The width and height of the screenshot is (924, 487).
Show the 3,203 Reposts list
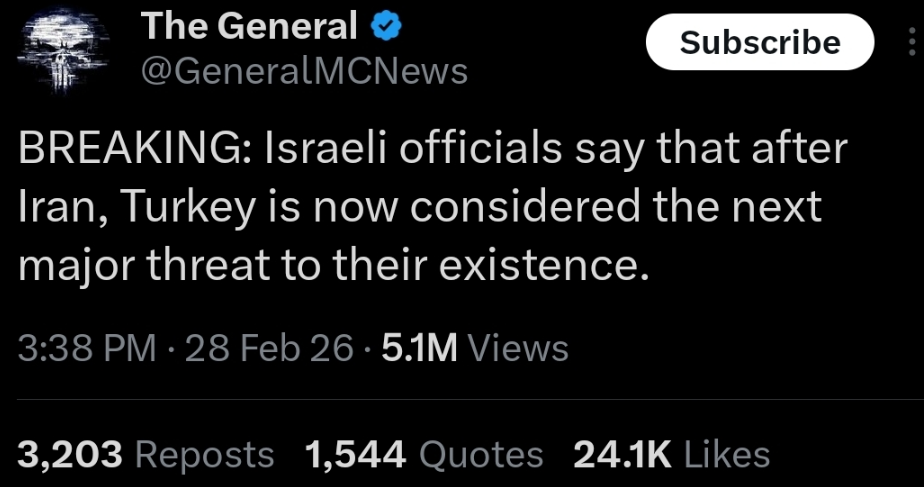146,454
